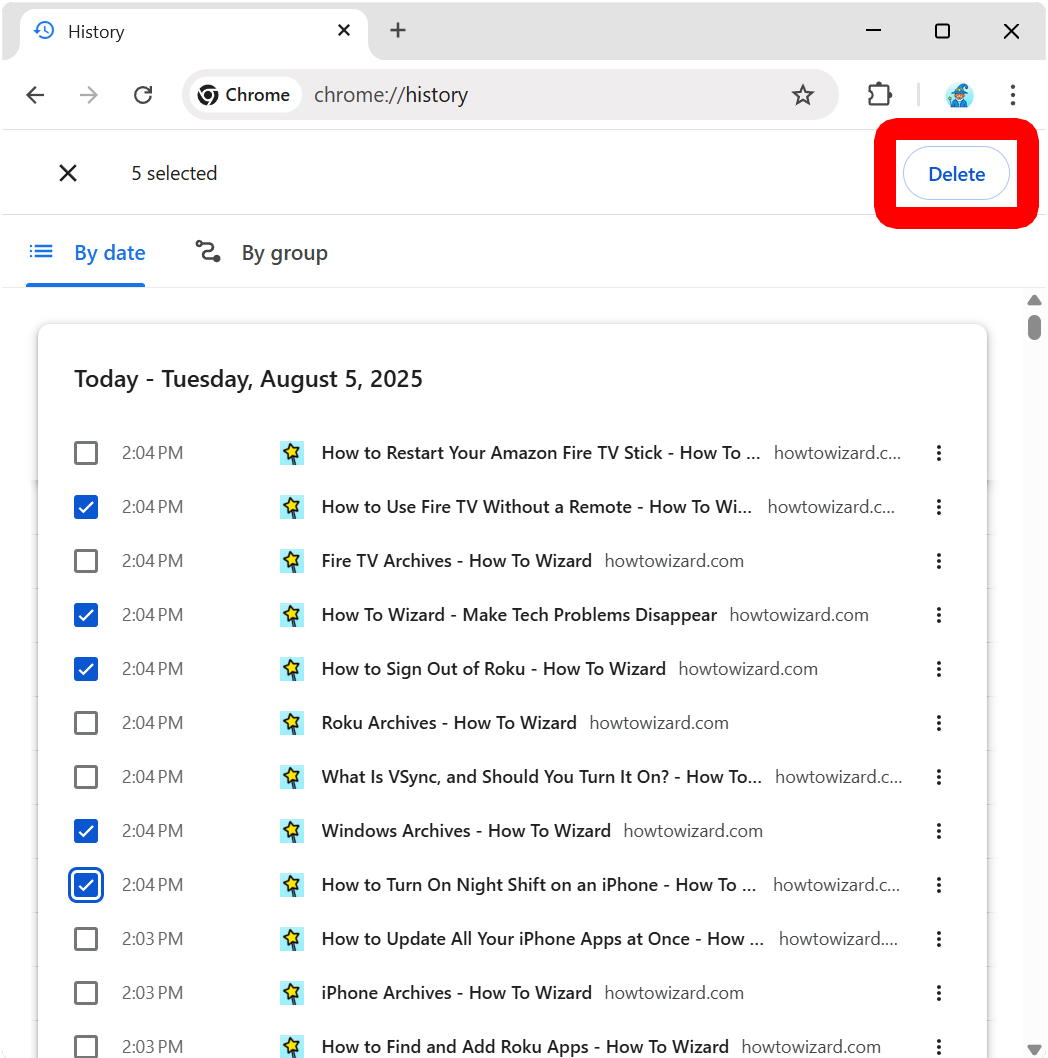Open the Chrome profile avatar
1048x1058 pixels.
[958, 94]
